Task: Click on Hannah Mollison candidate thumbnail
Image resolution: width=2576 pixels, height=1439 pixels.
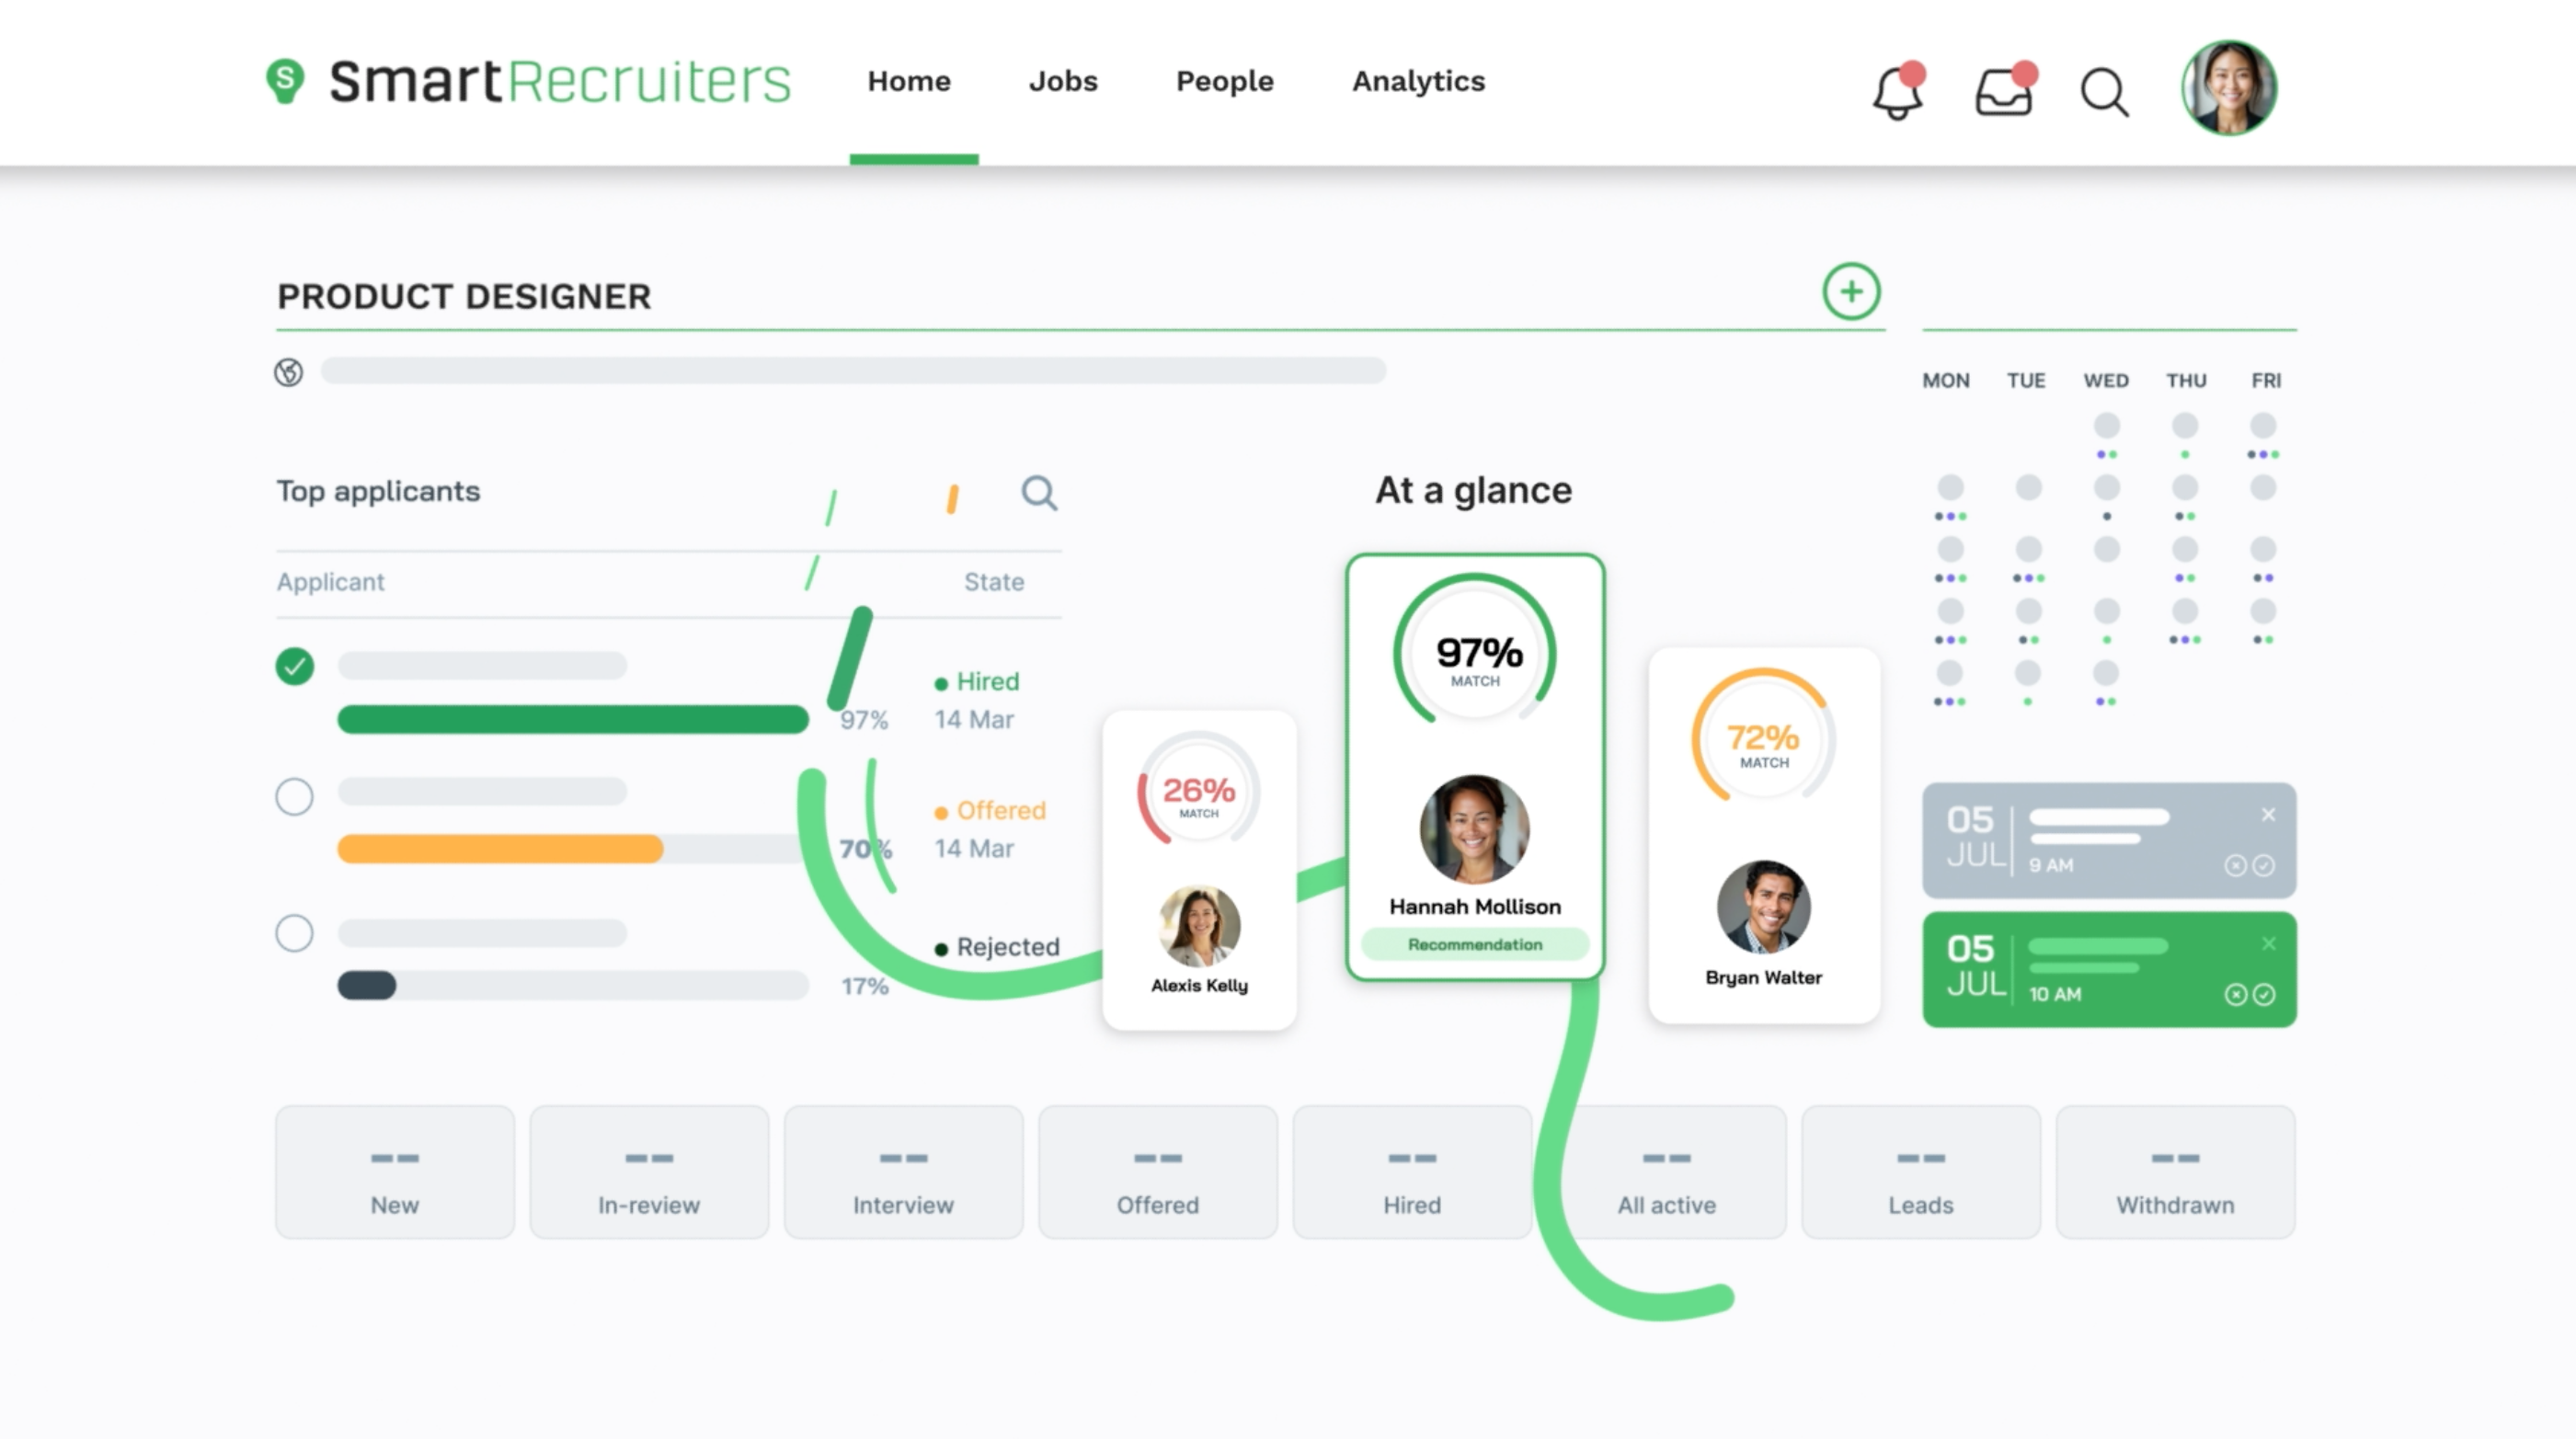Action: (1473, 831)
